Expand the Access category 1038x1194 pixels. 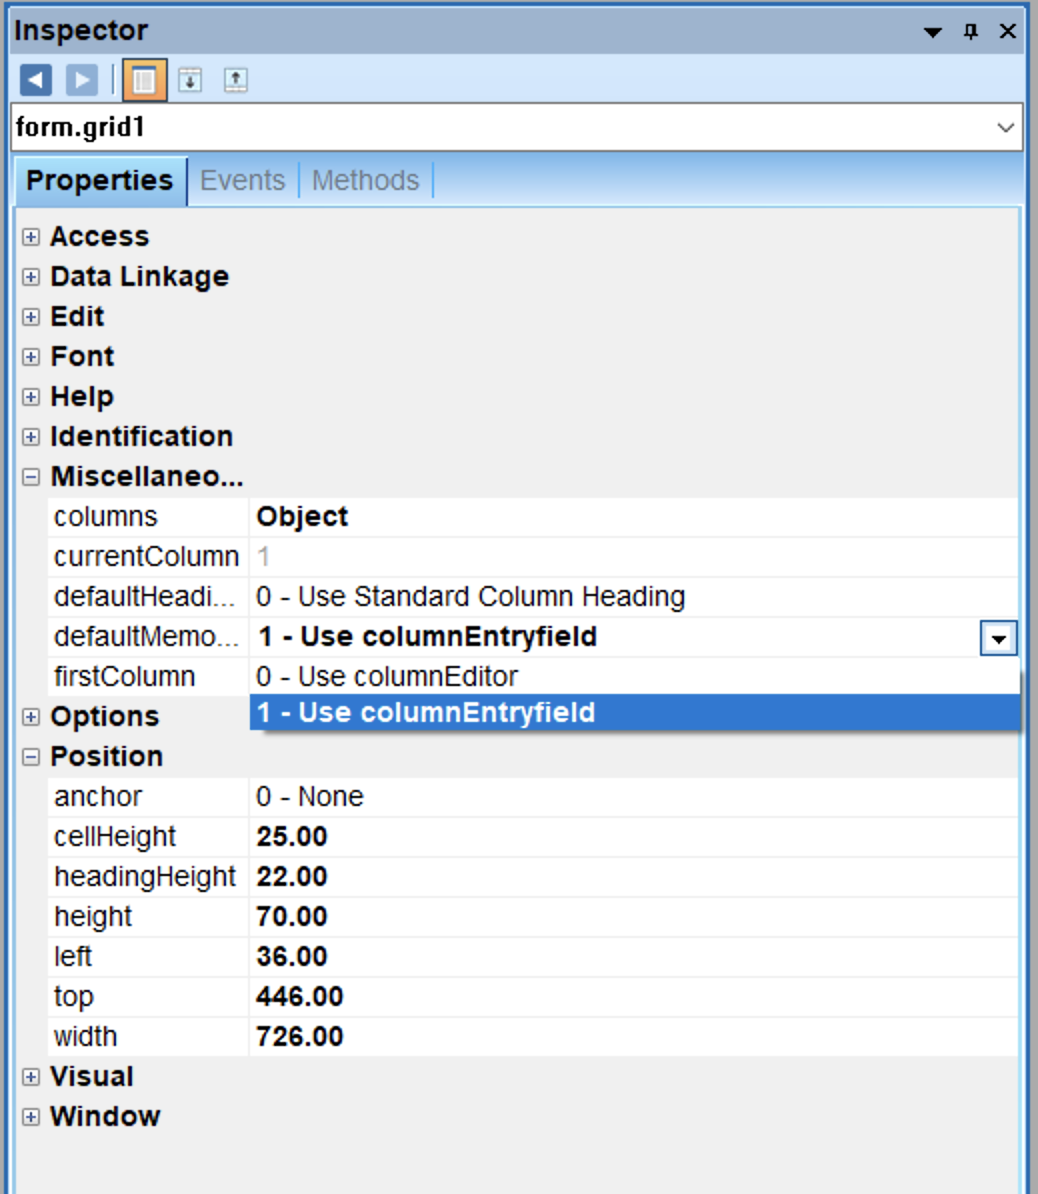point(31,237)
